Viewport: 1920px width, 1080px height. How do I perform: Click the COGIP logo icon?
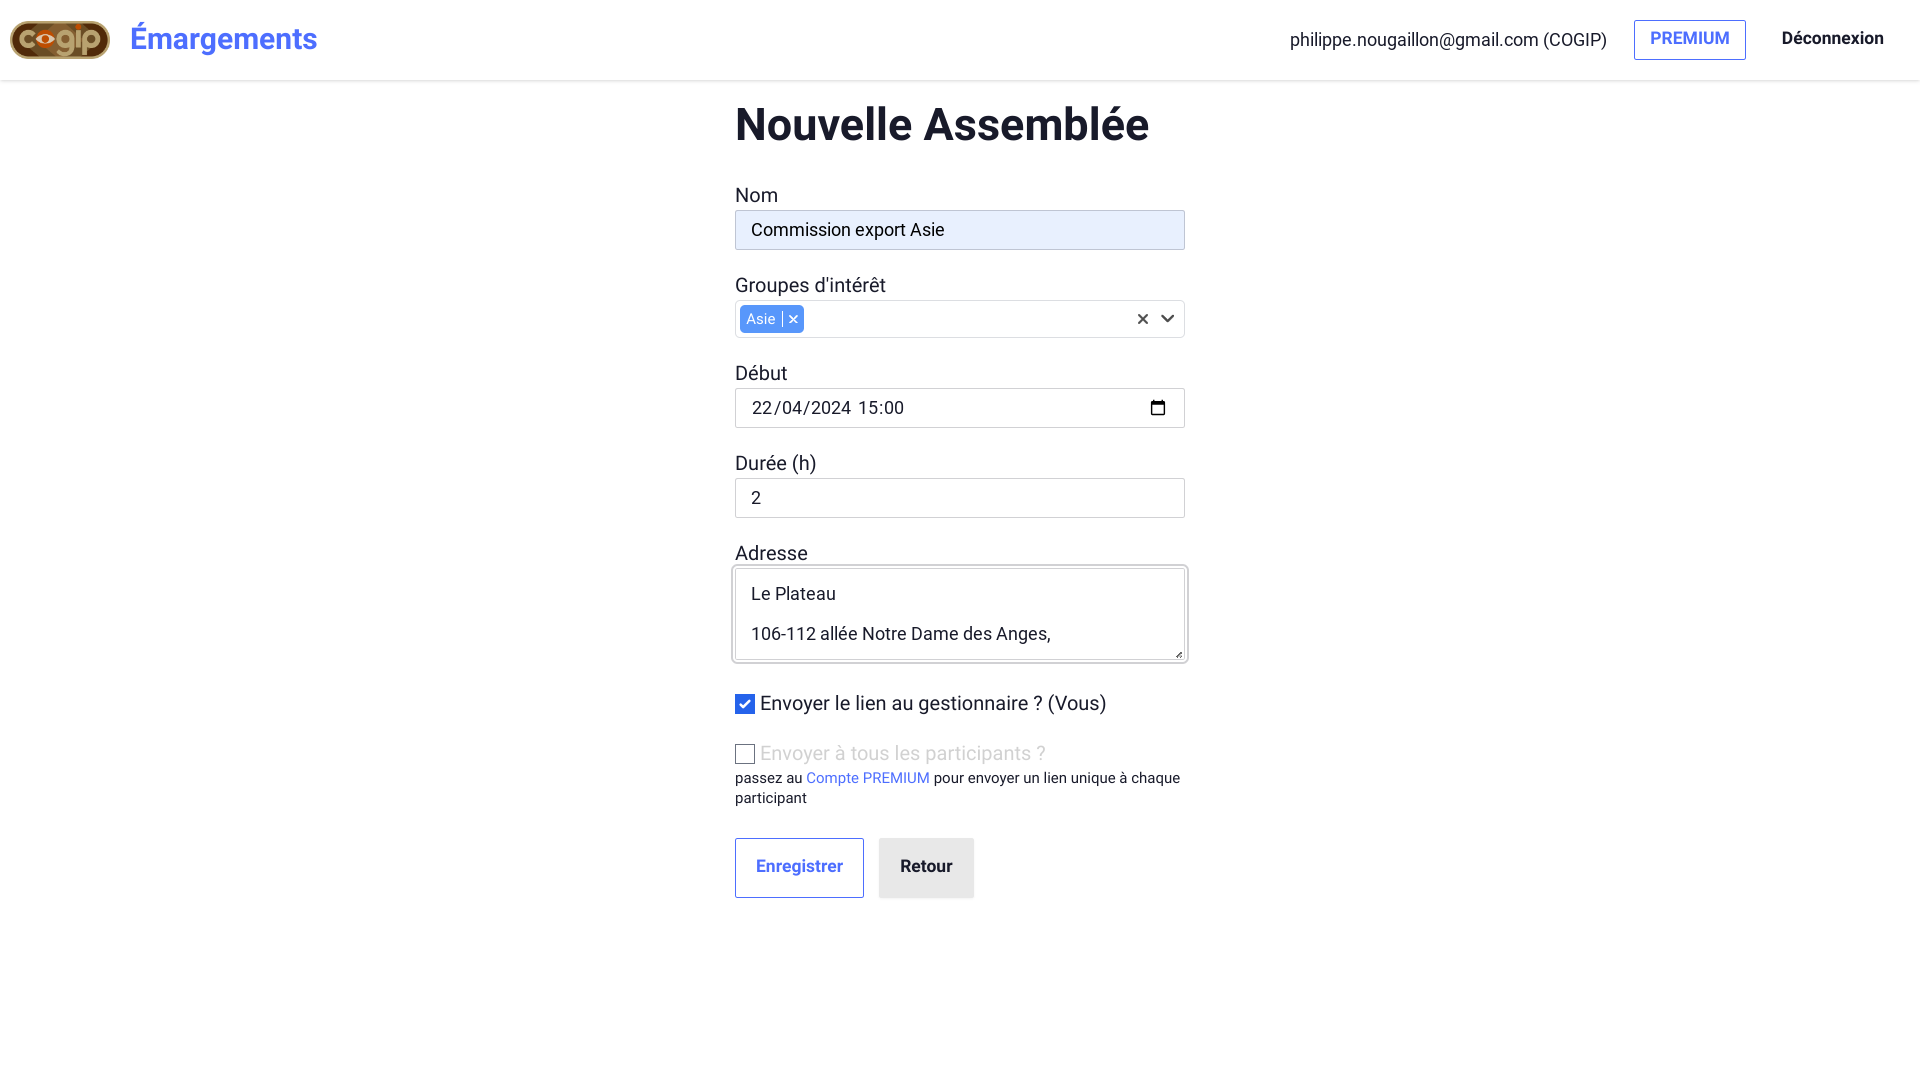(x=60, y=40)
